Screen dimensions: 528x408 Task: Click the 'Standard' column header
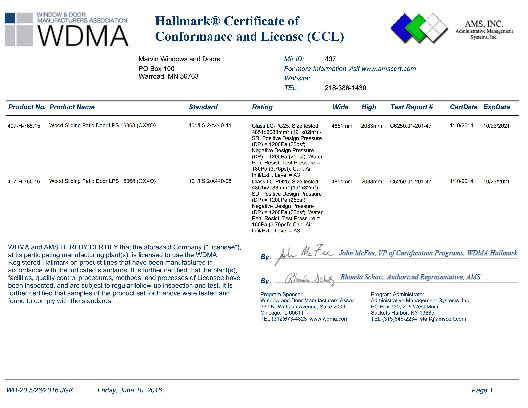pyautogui.click(x=203, y=107)
